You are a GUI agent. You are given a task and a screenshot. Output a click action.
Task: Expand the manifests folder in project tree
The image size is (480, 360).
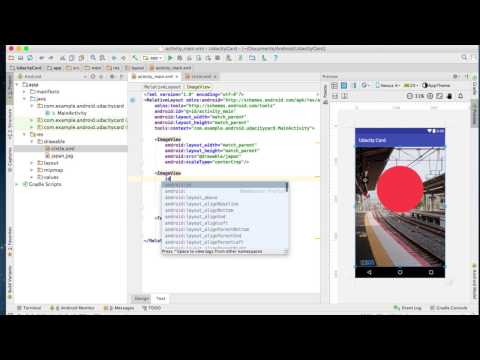[24, 92]
